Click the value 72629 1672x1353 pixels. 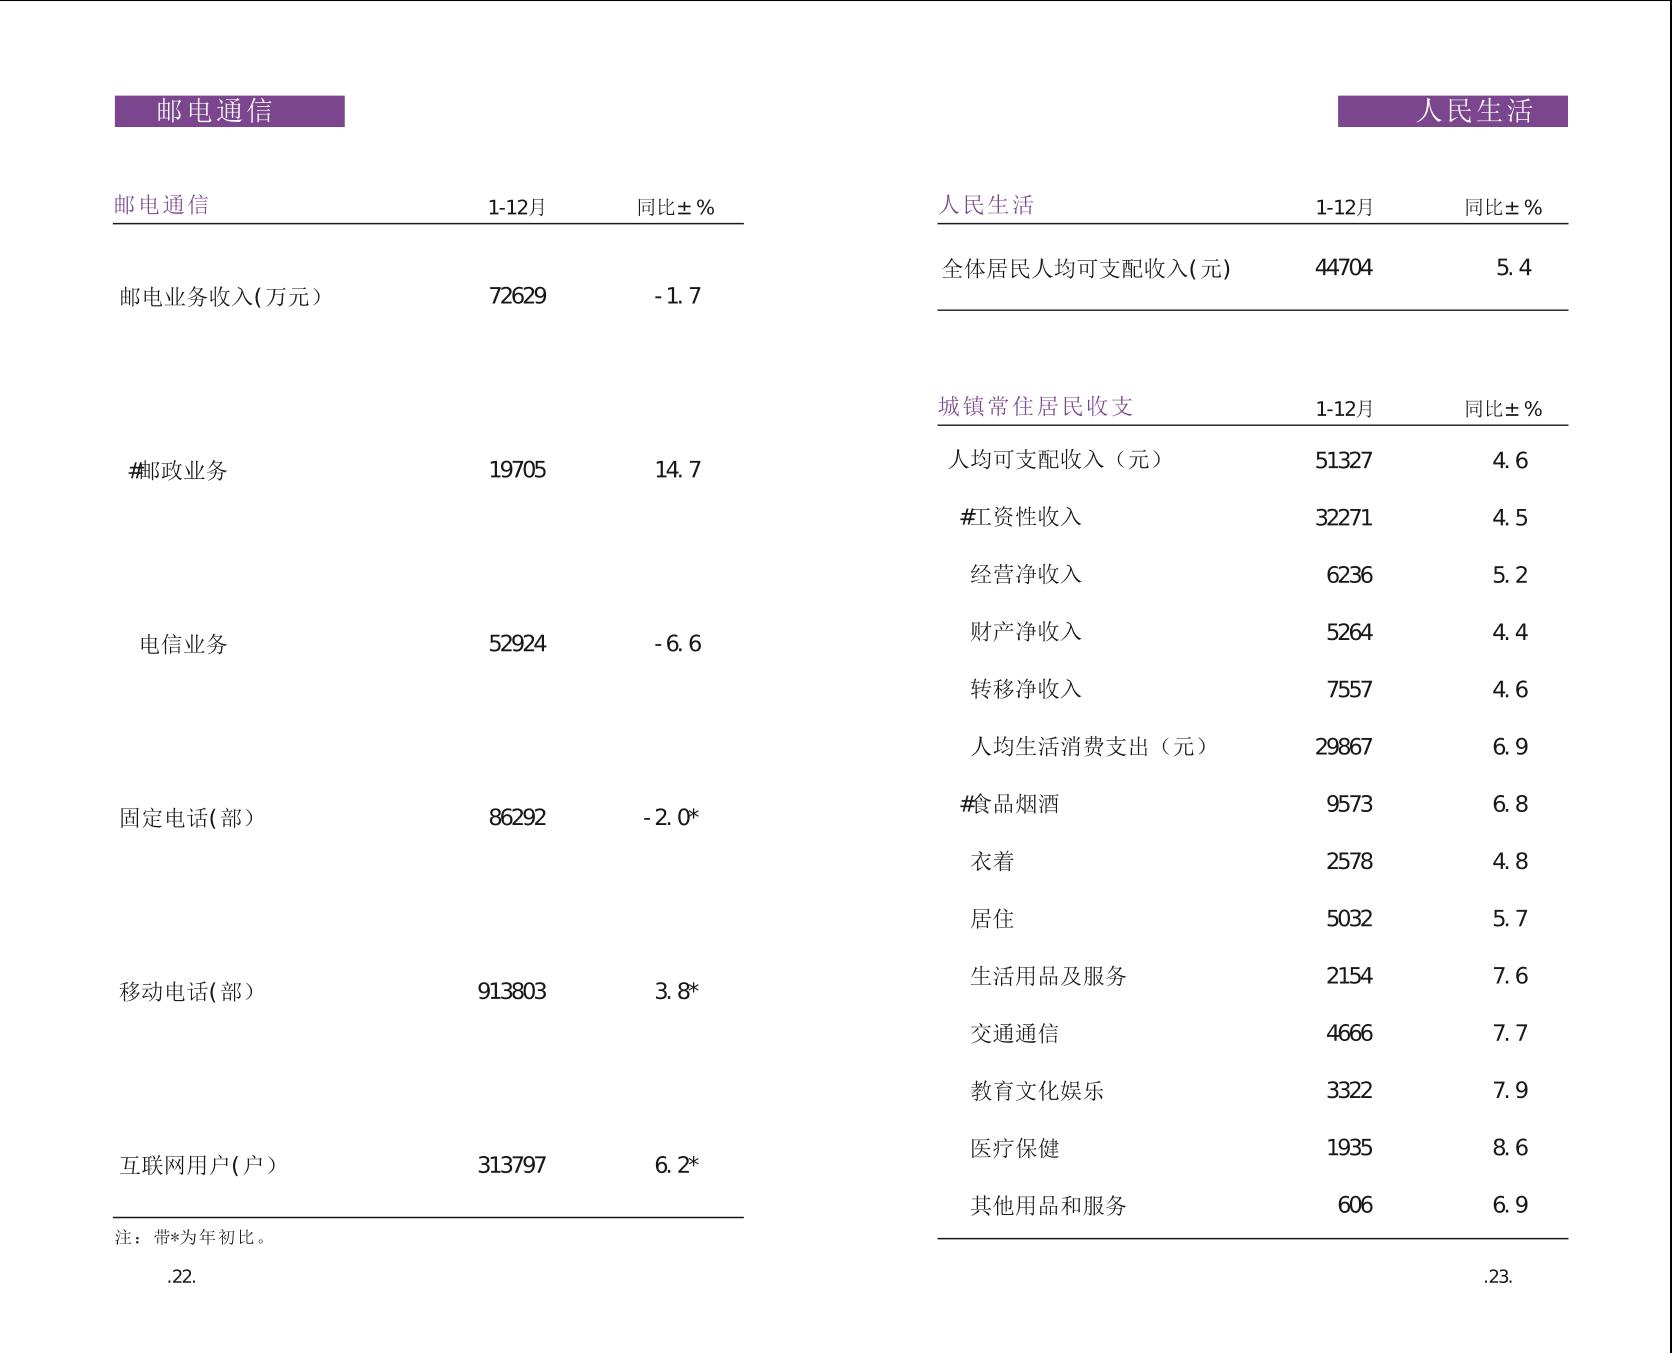517,296
